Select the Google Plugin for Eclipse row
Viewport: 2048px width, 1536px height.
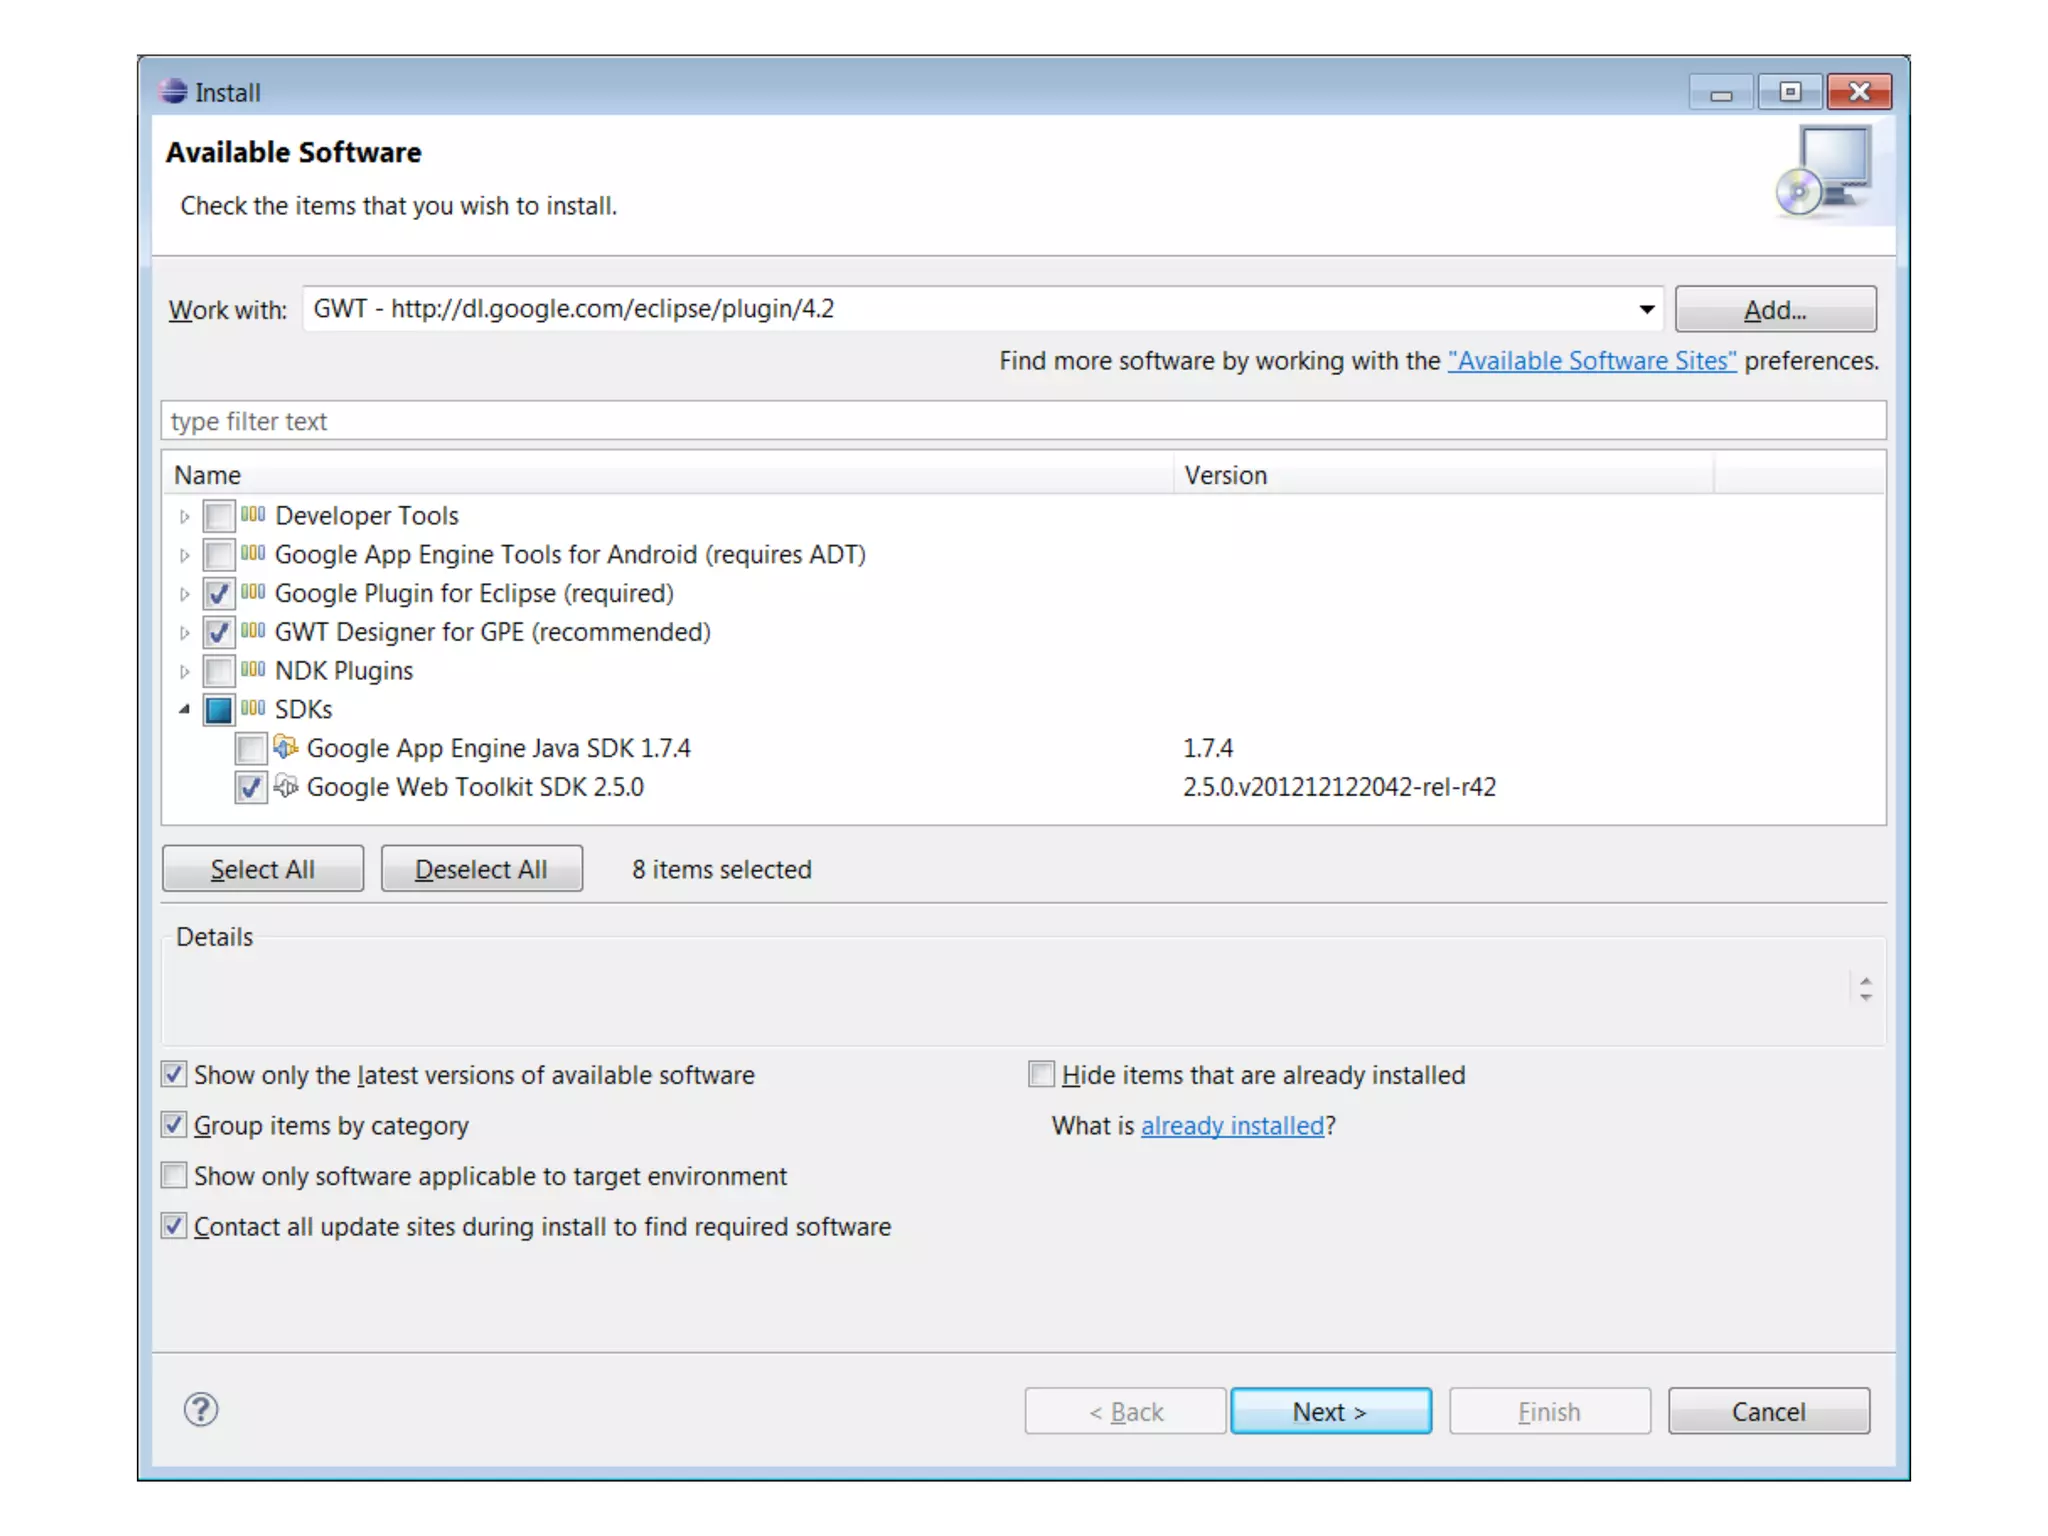pyautogui.click(x=474, y=593)
